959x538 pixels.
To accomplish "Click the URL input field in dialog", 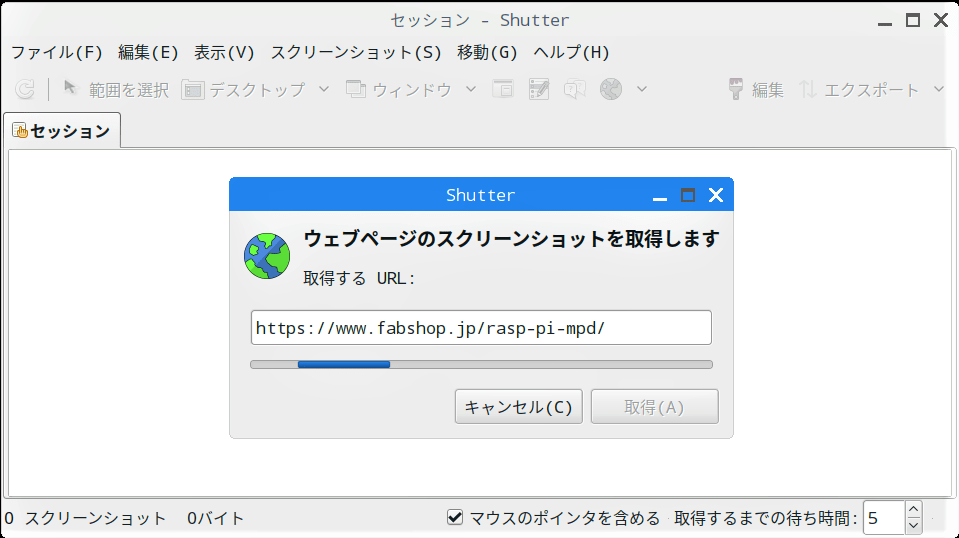I will pos(481,328).
